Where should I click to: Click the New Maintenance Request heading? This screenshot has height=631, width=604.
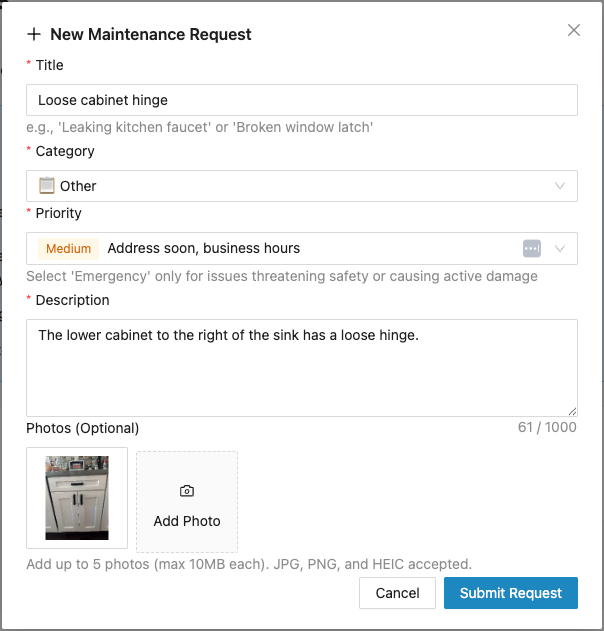(x=151, y=34)
